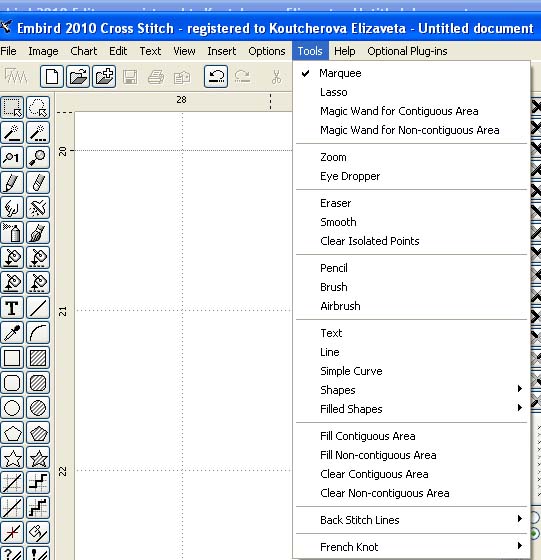The height and width of the screenshot is (560, 541).
Task: Create a new document with toolbar icon
Action: 52,76
